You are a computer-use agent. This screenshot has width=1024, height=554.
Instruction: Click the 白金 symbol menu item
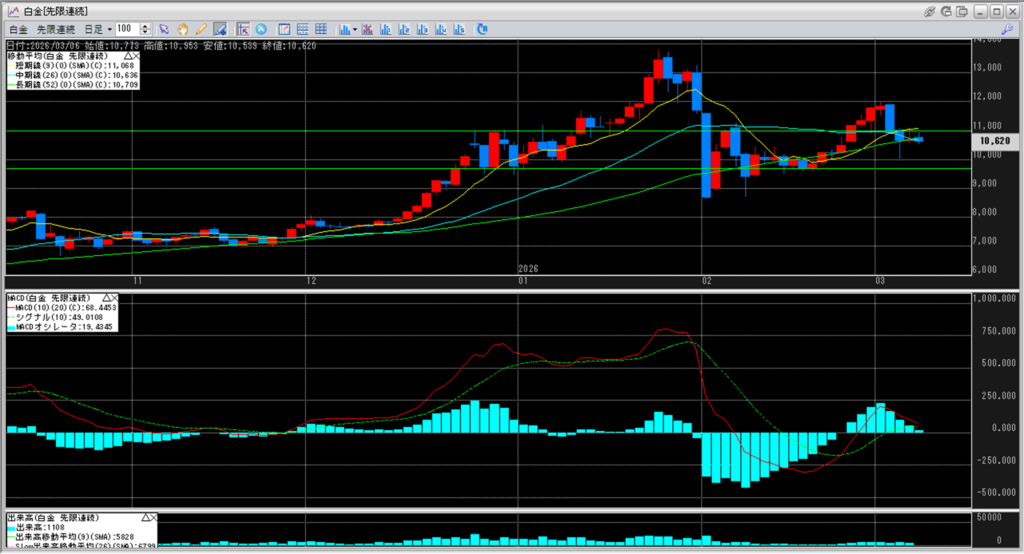(17, 30)
